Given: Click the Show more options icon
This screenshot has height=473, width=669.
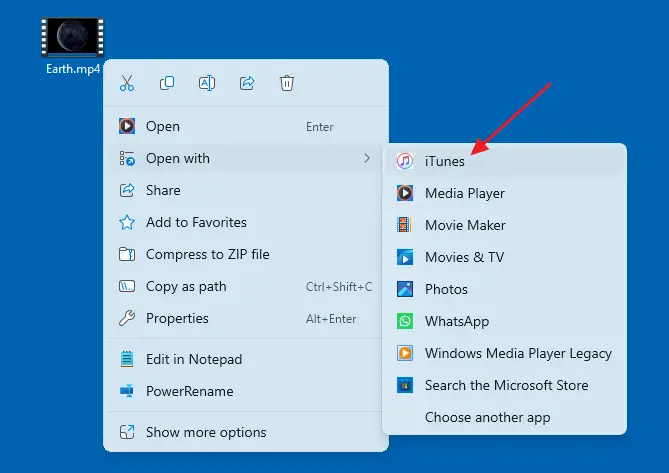Looking at the screenshot, I should point(127,432).
